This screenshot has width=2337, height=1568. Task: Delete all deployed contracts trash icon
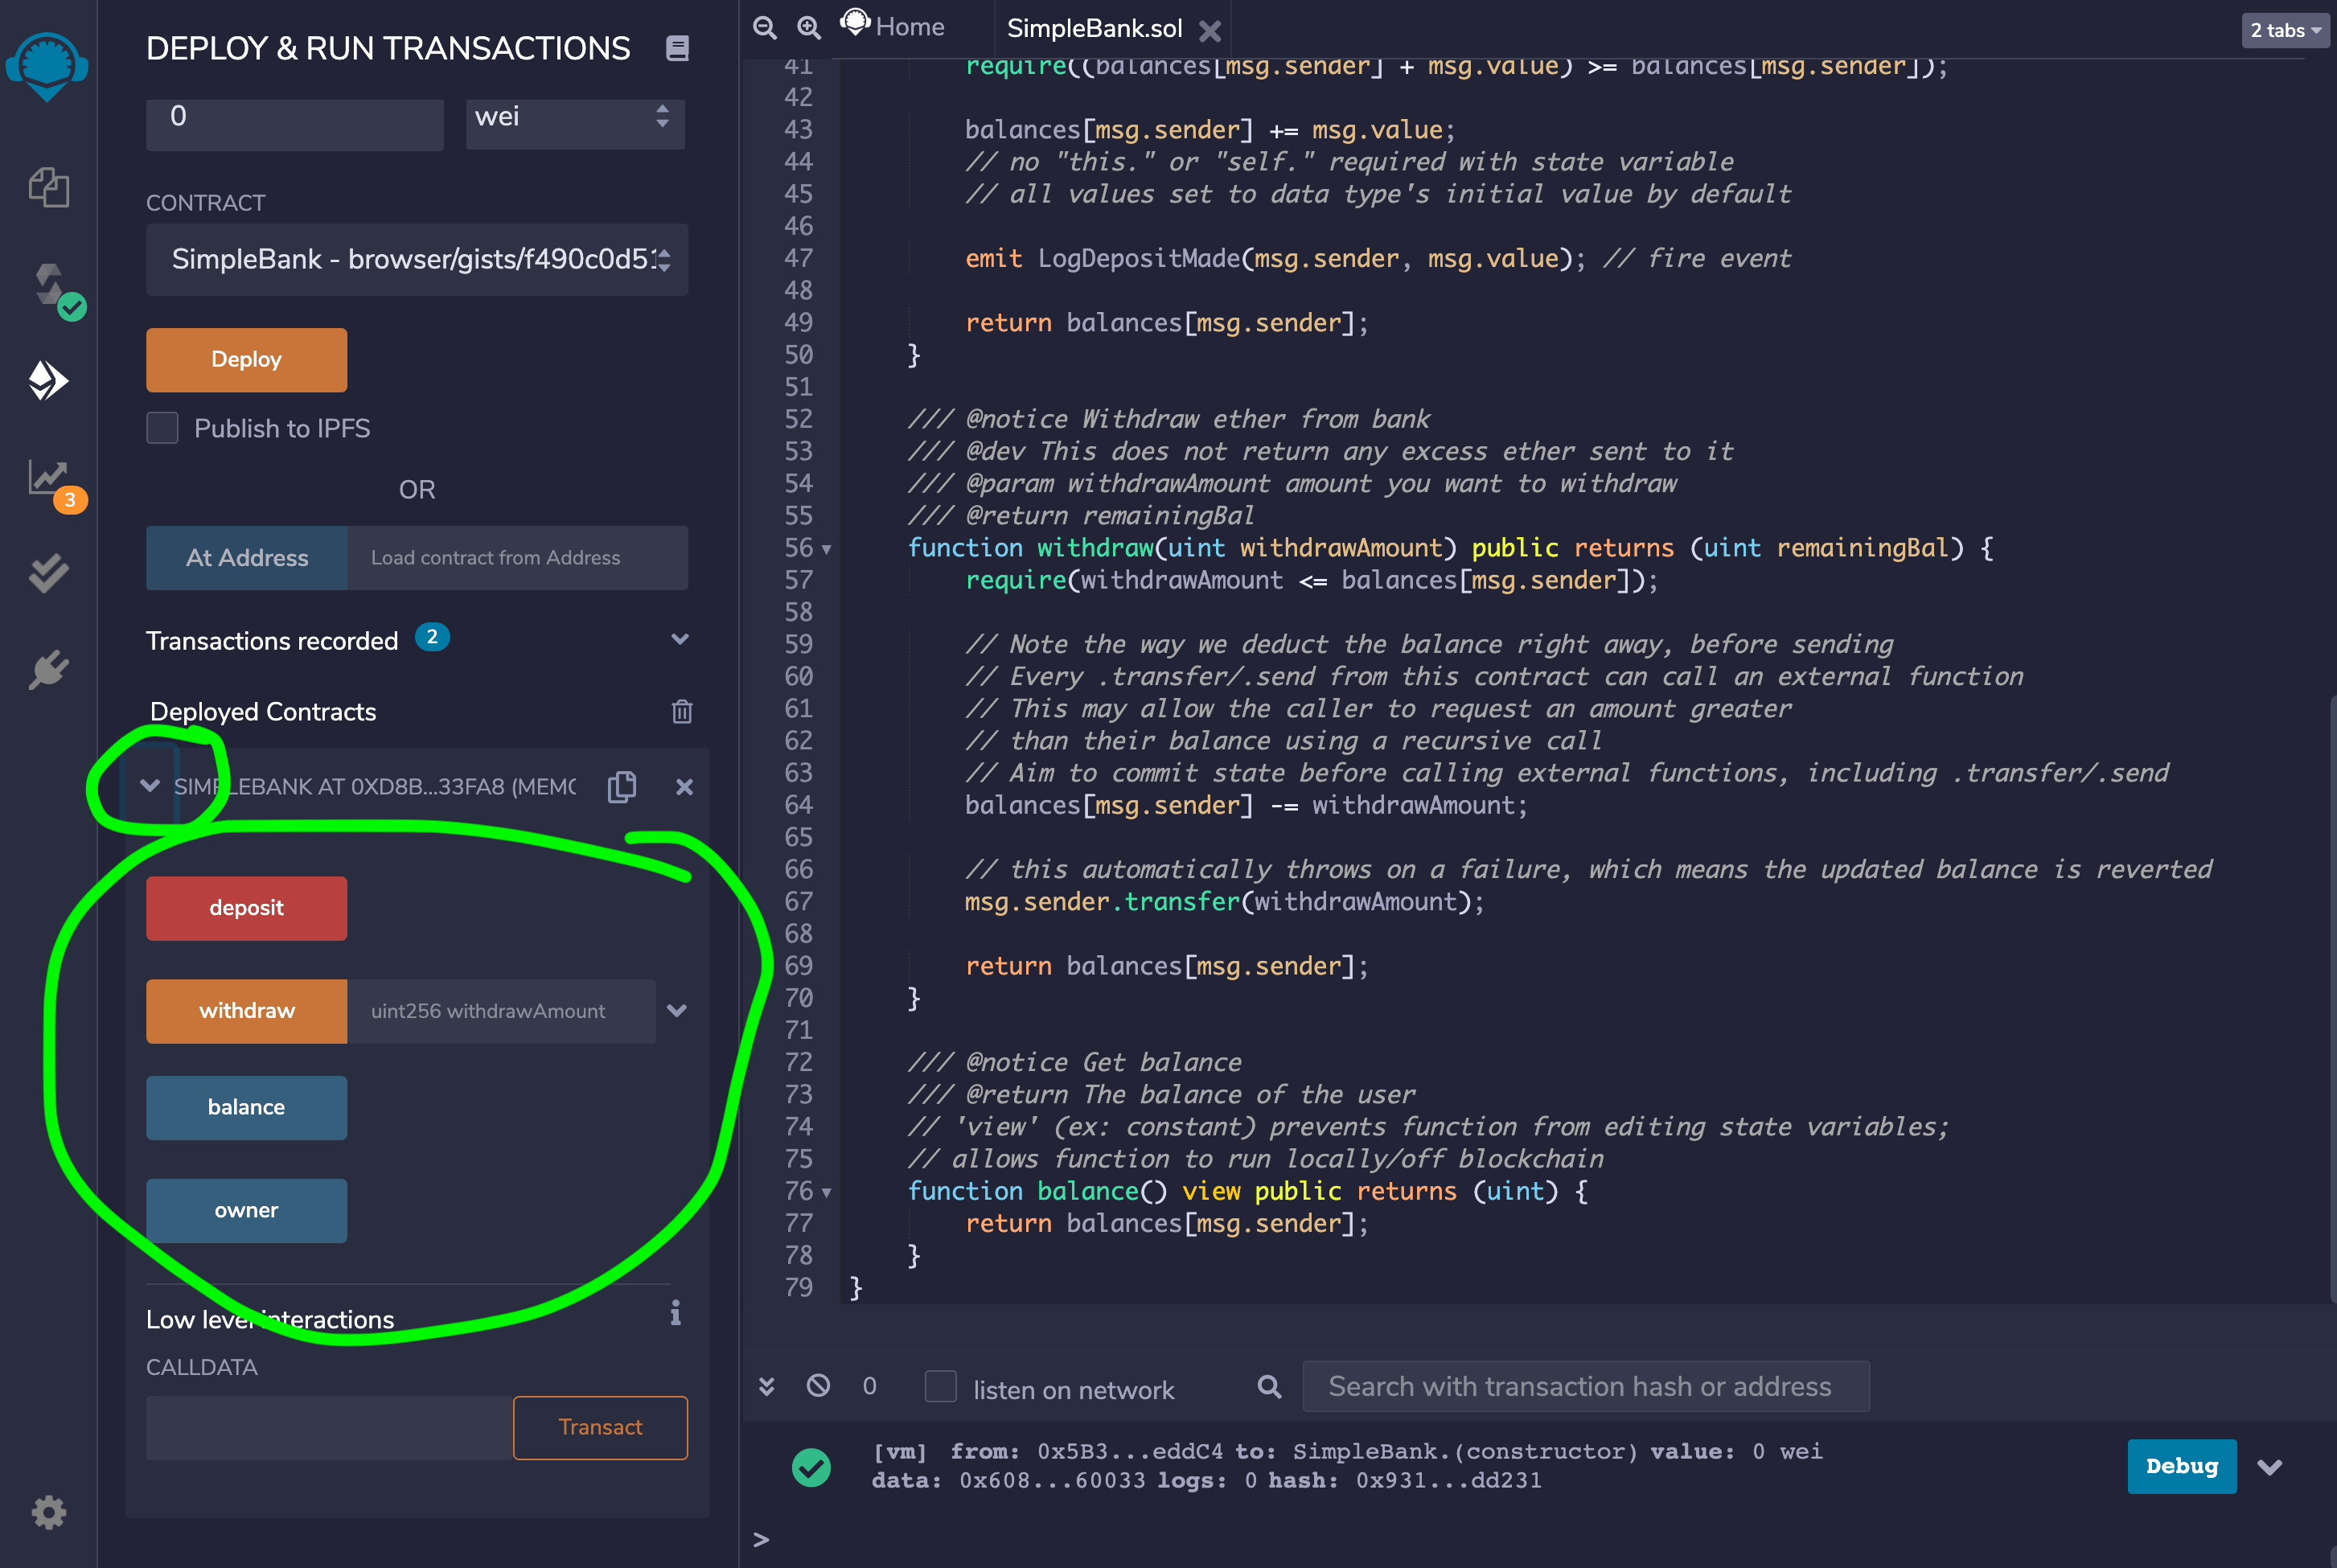coord(682,711)
